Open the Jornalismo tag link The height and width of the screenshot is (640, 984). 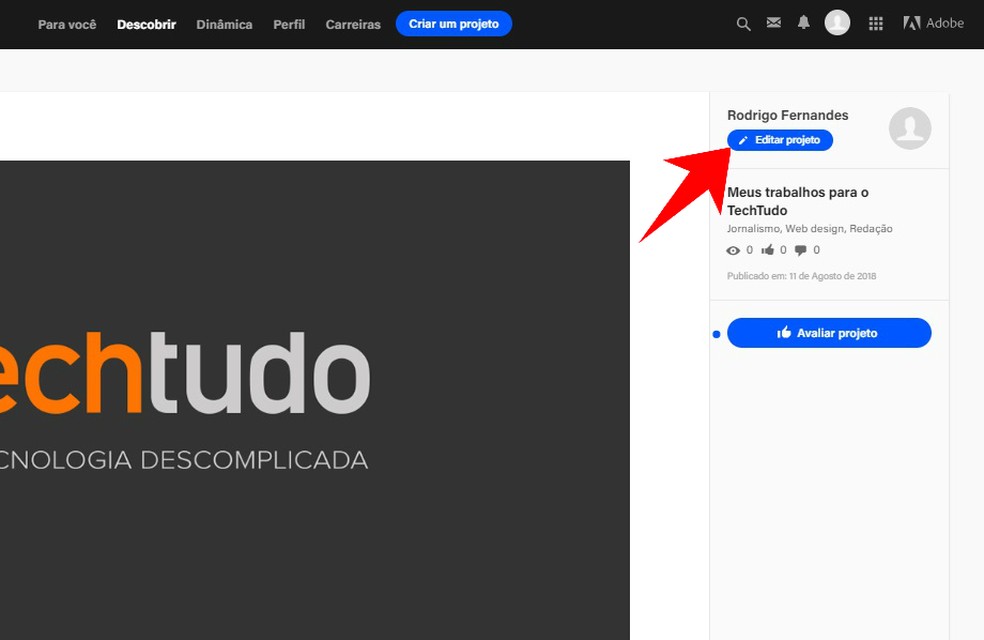click(x=752, y=228)
